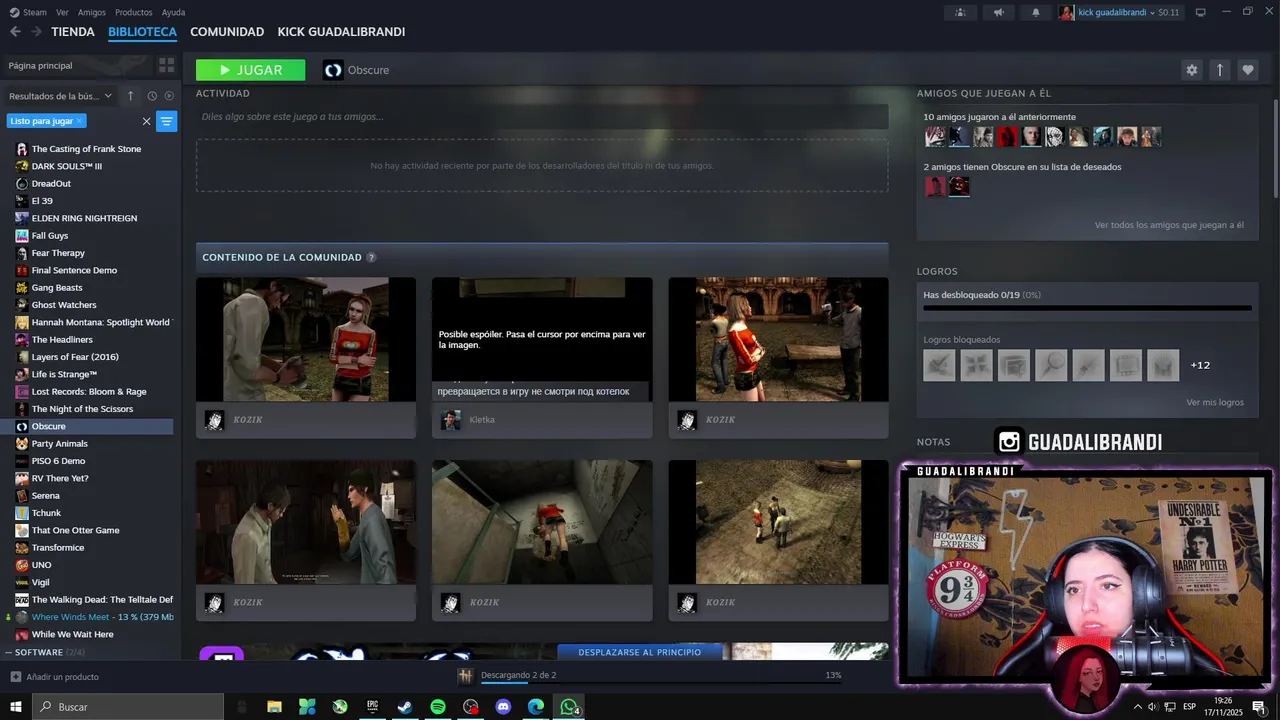1280x720 pixels.
Task: Toggle the library sort direction arrow
Action: point(130,96)
